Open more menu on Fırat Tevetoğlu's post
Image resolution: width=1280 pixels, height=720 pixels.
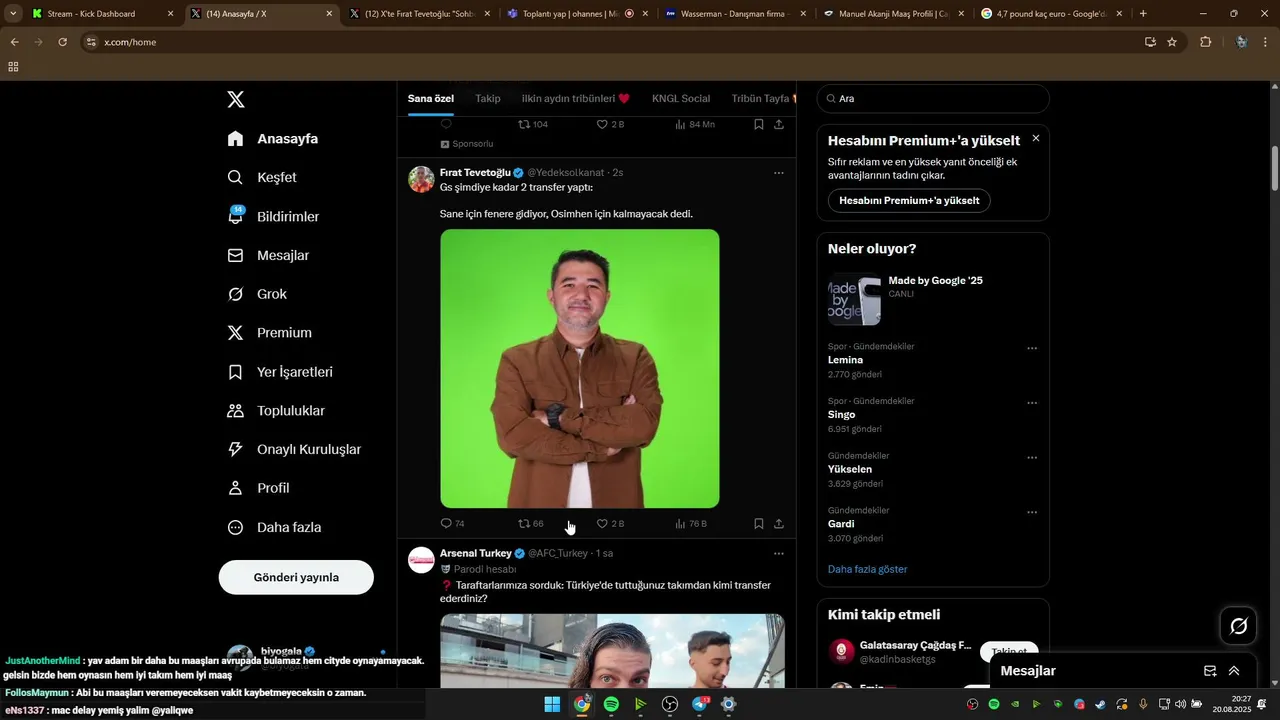pyautogui.click(x=779, y=173)
